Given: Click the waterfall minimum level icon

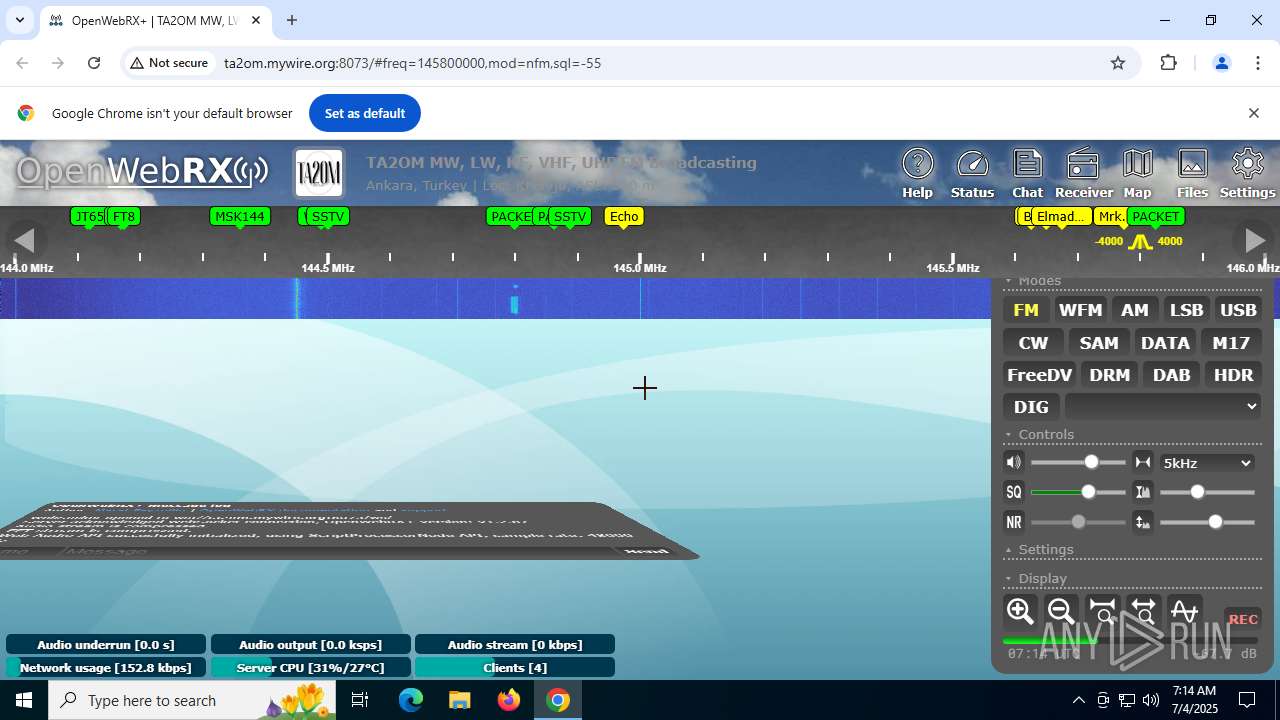Looking at the screenshot, I should click(x=1142, y=492).
